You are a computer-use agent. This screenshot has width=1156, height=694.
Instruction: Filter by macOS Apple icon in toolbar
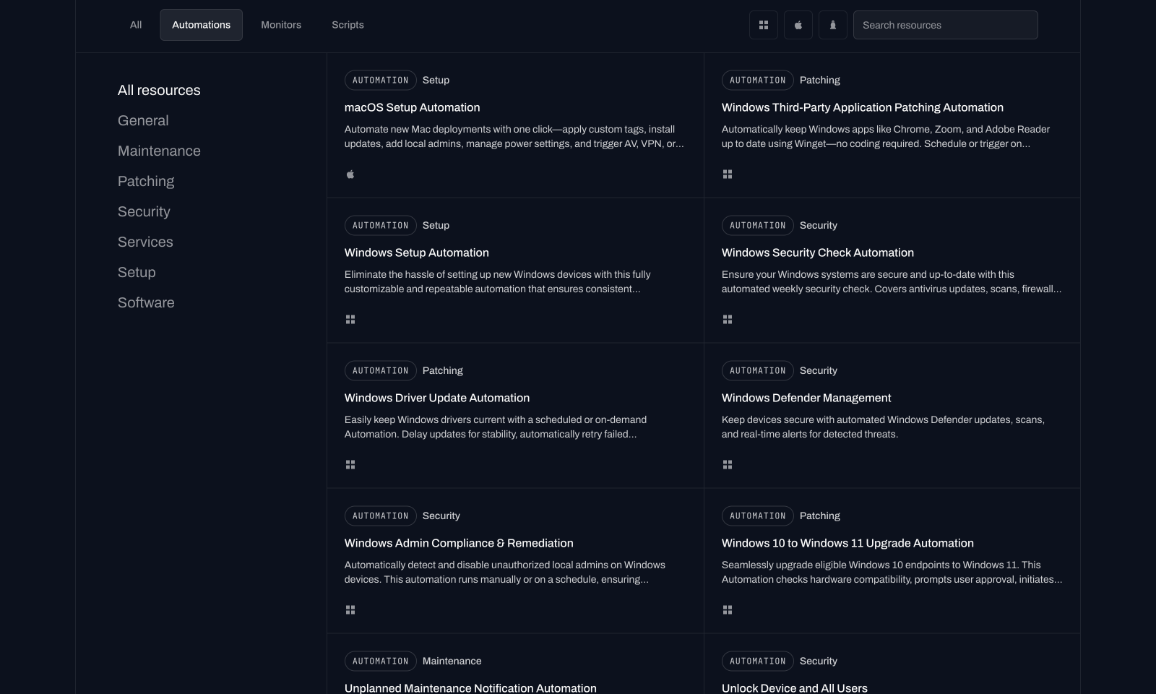pyautogui.click(x=798, y=25)
